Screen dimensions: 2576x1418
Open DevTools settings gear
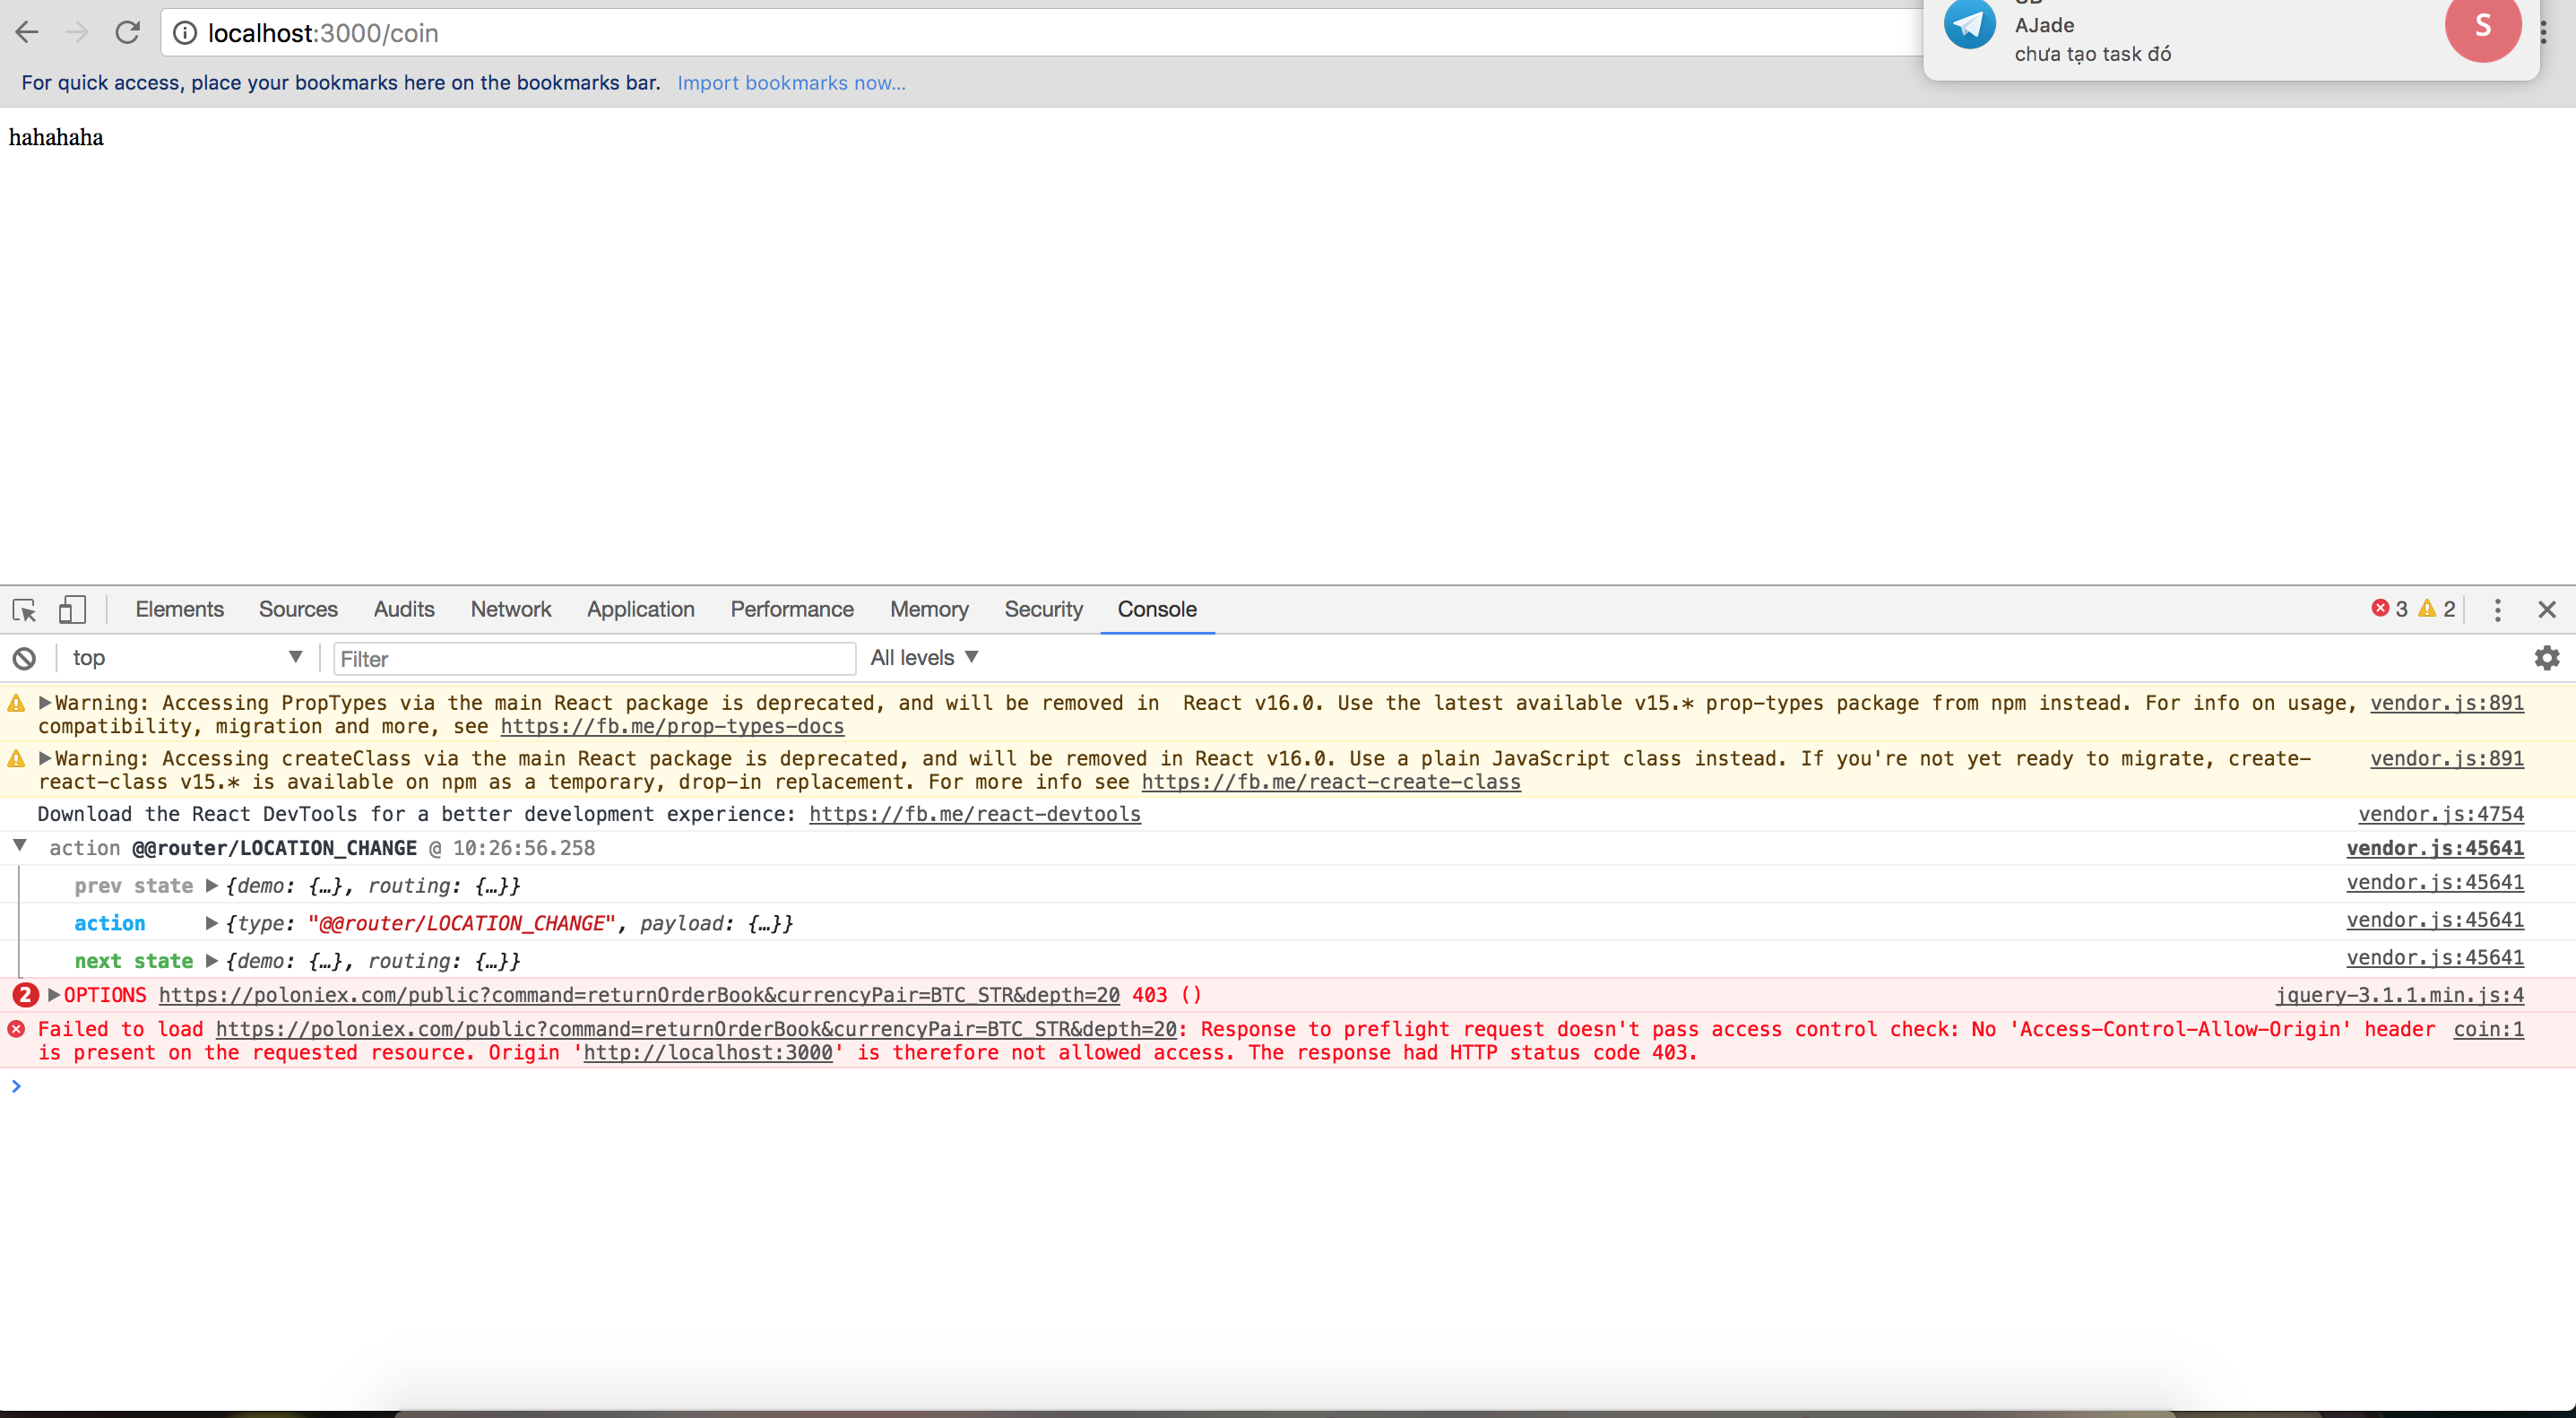2546,657
